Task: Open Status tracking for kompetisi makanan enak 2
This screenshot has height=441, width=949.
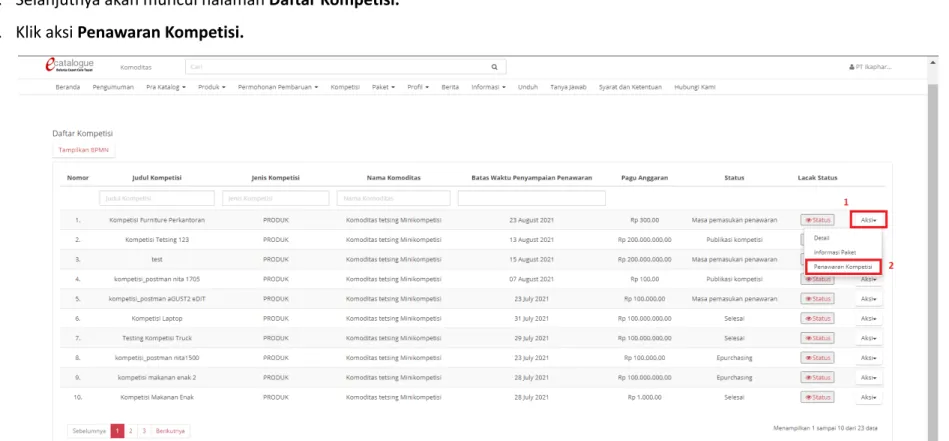Action: click(x=817, y=377)
